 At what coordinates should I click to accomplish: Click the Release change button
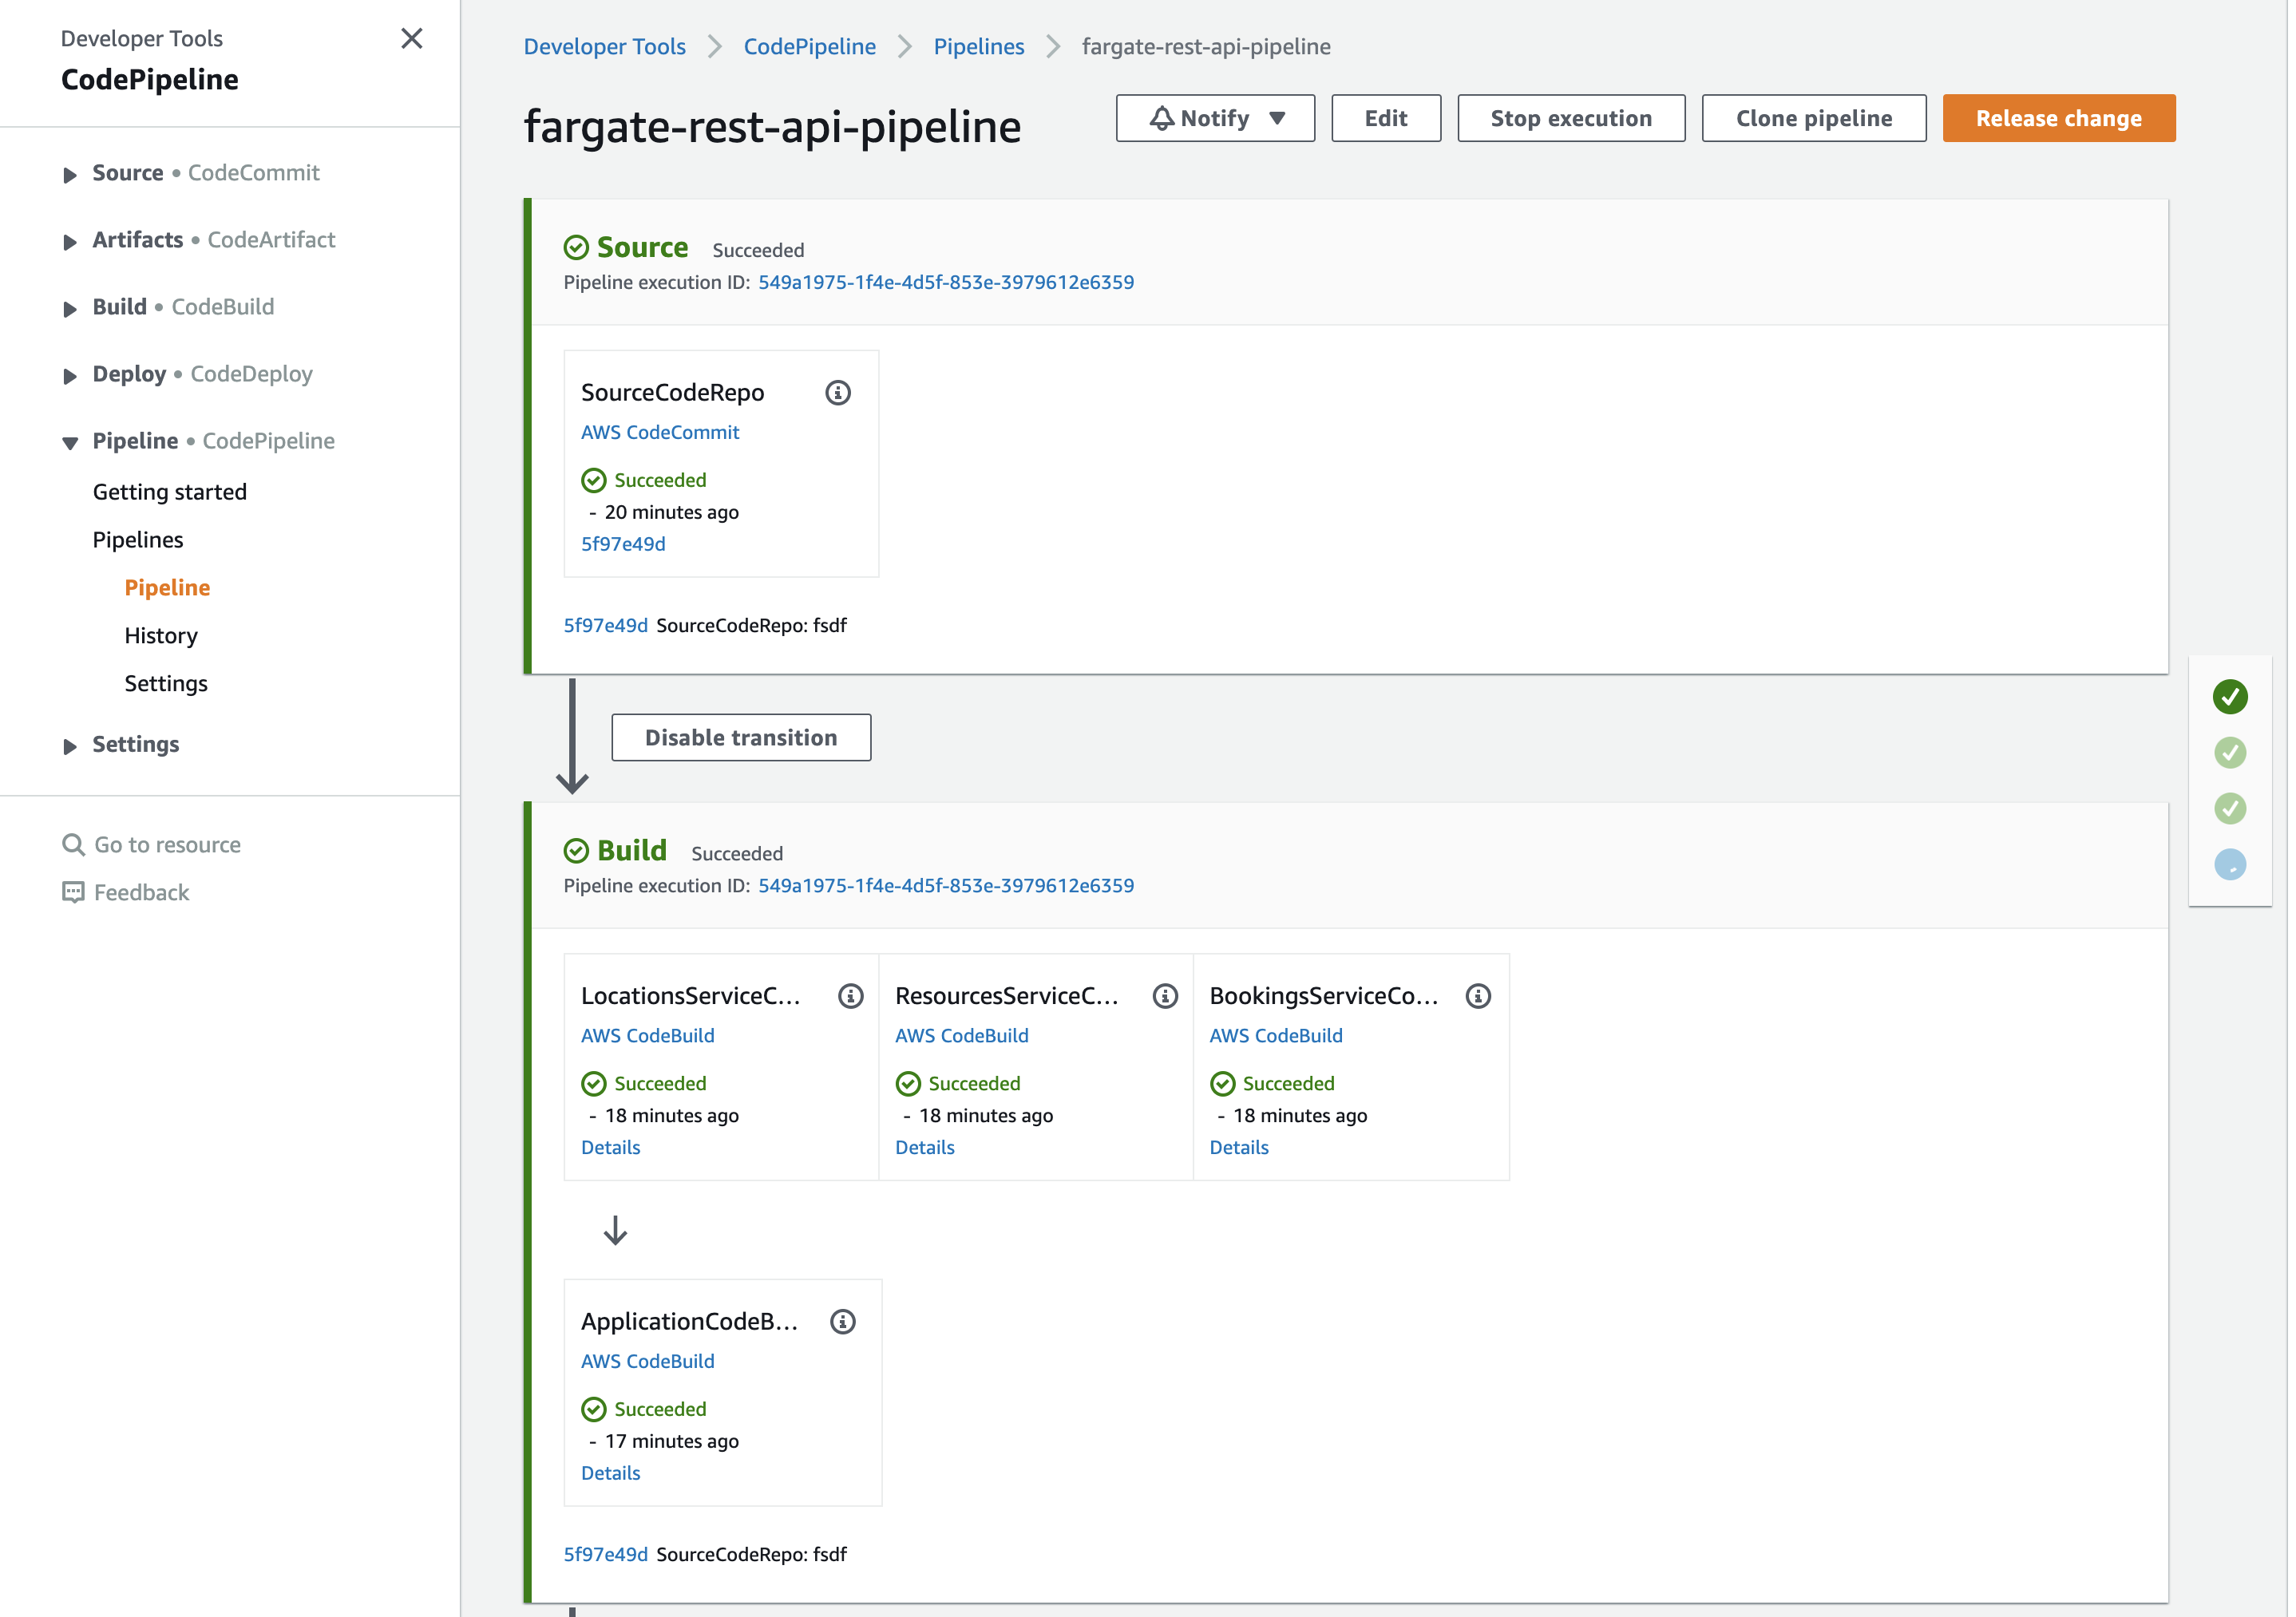click(2058, 118)
